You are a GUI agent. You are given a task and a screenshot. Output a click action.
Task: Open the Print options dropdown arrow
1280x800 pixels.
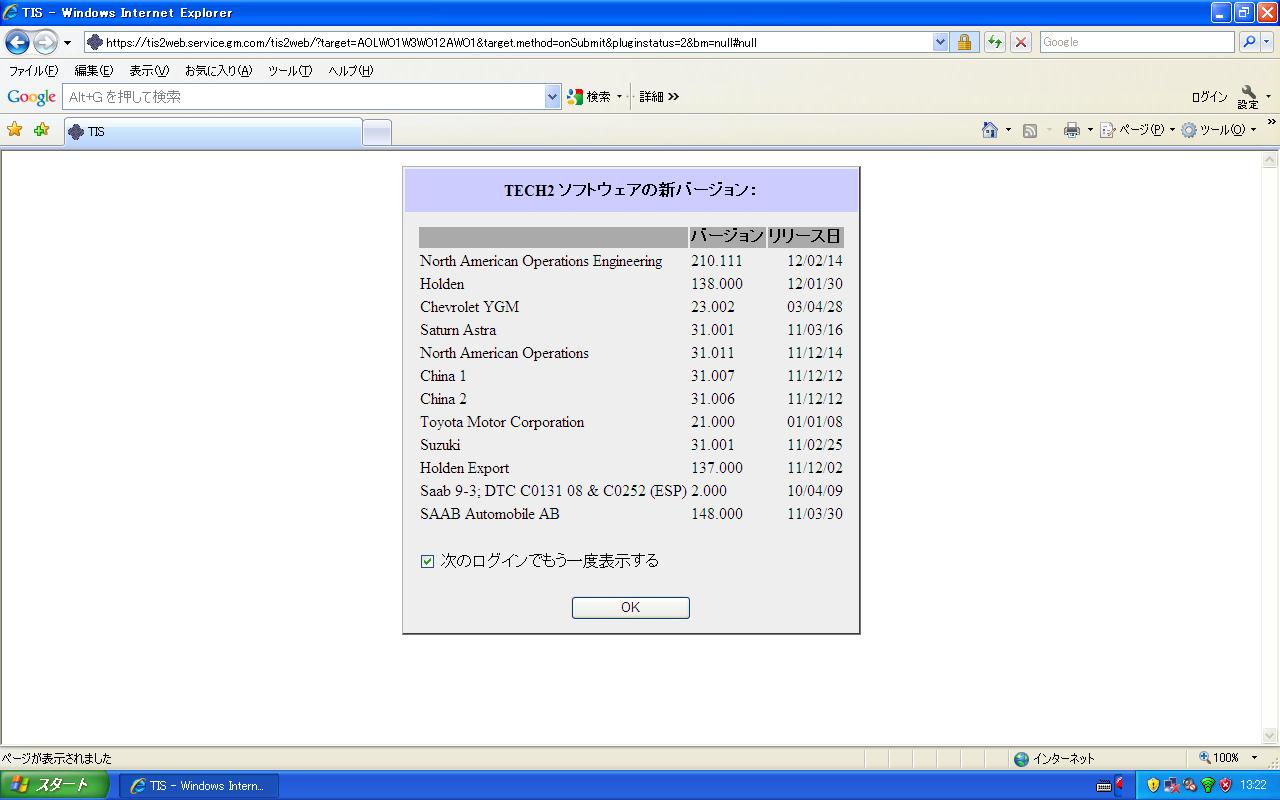pyautogui.click(x=1090, y=130)
